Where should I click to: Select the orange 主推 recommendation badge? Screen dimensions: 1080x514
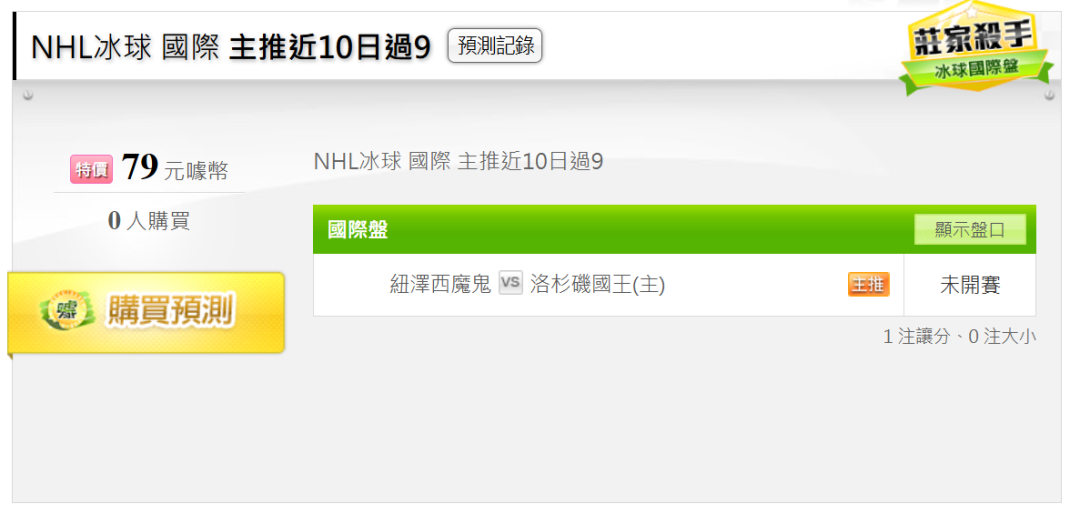869,285
